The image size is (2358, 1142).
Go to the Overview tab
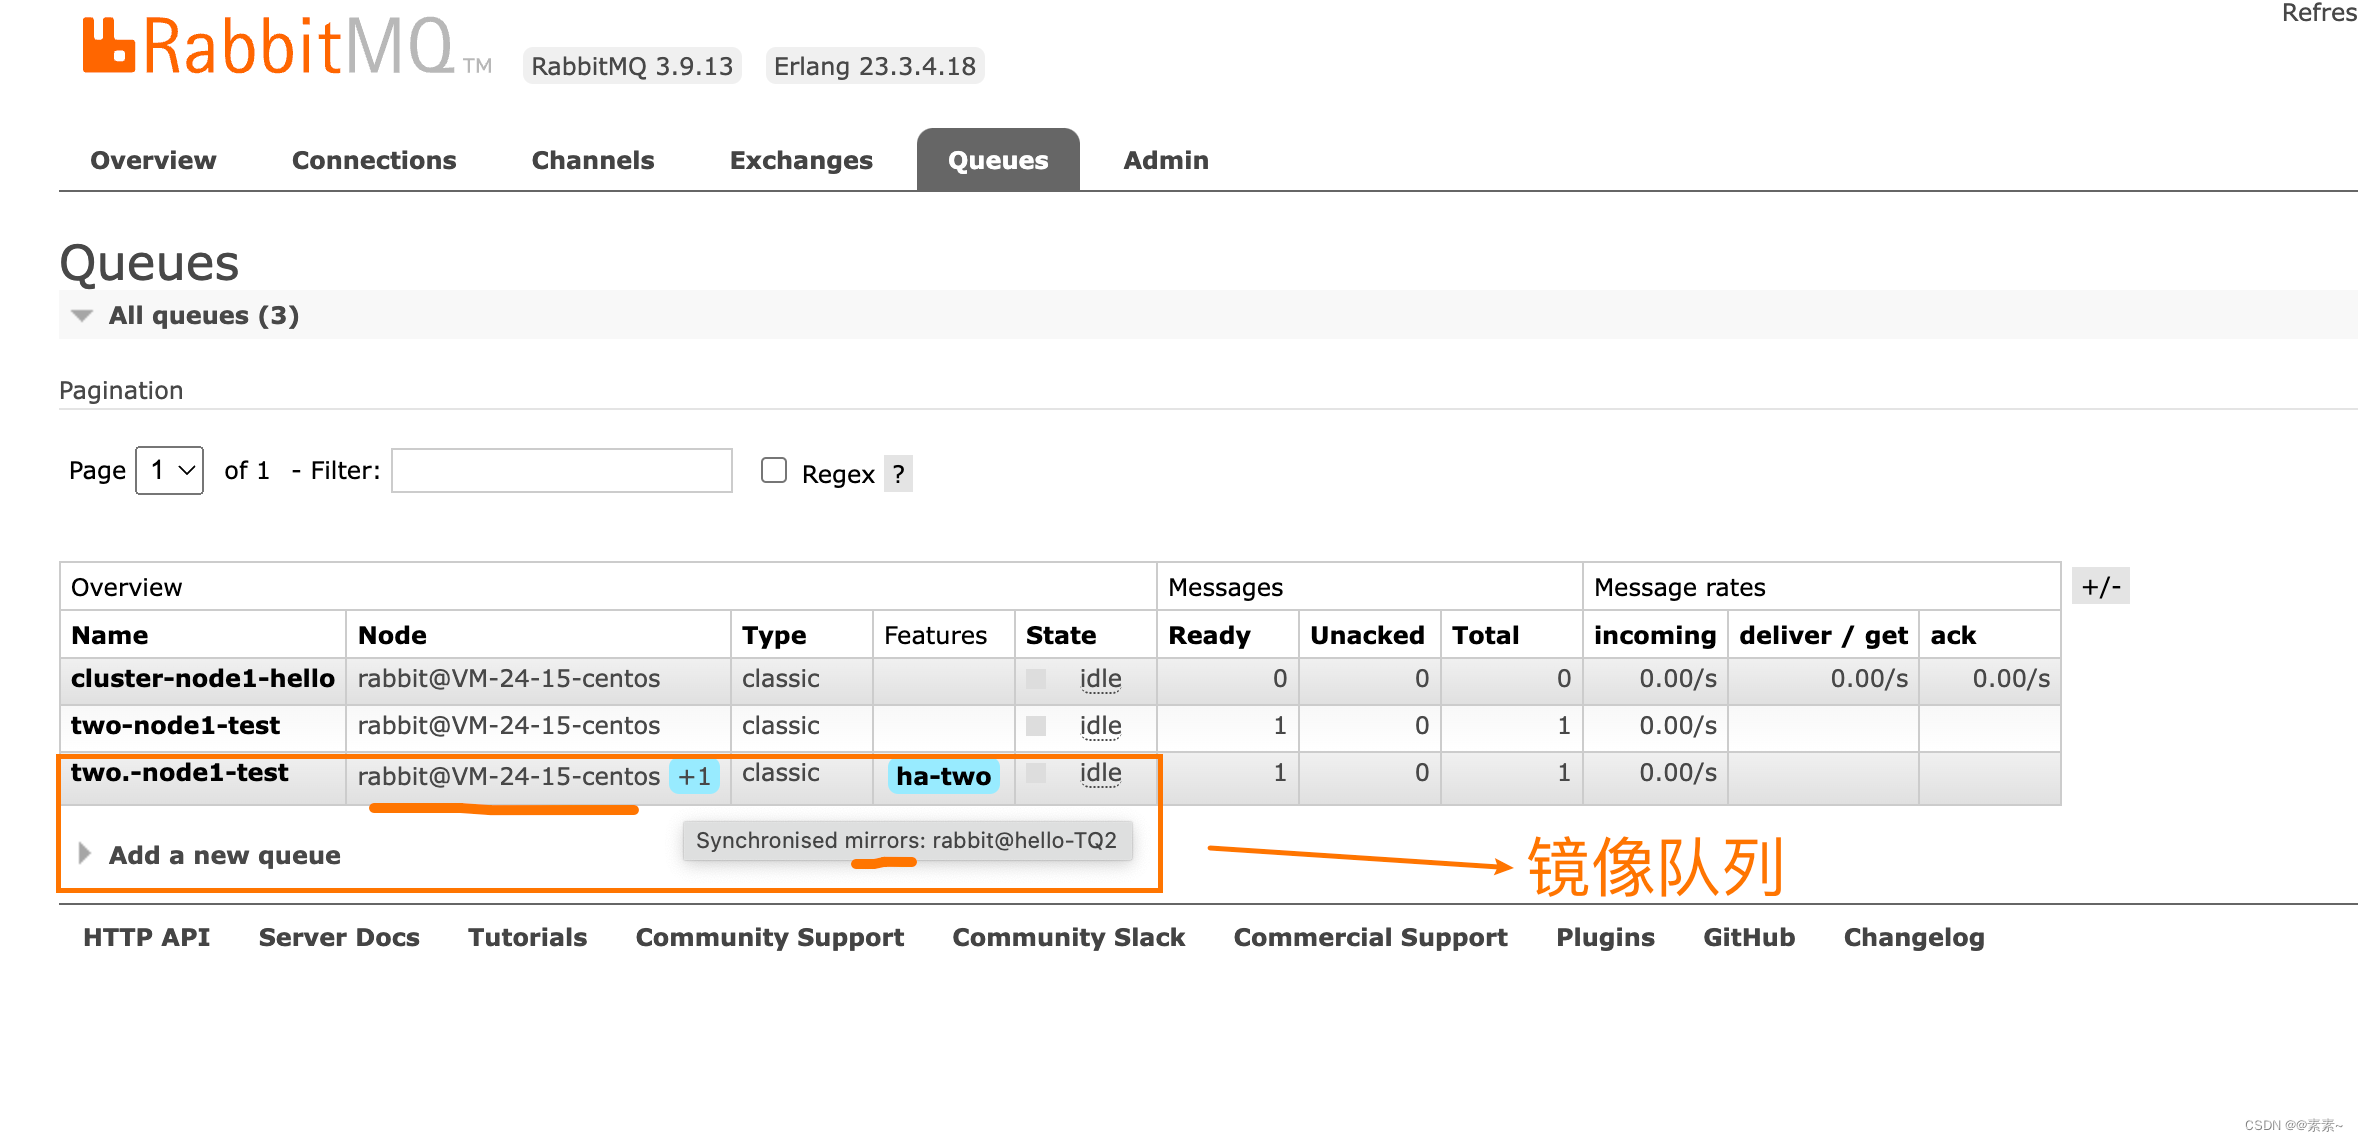153,160
